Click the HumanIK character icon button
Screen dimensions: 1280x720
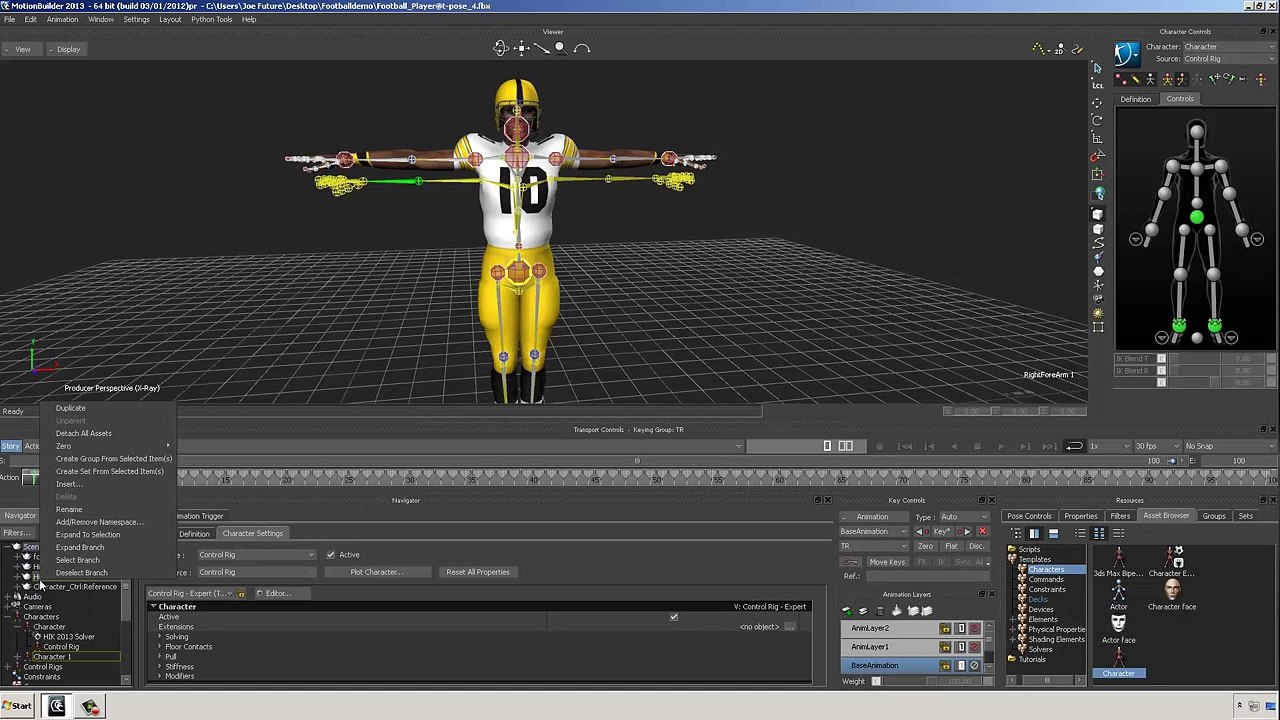(1127, 53)
